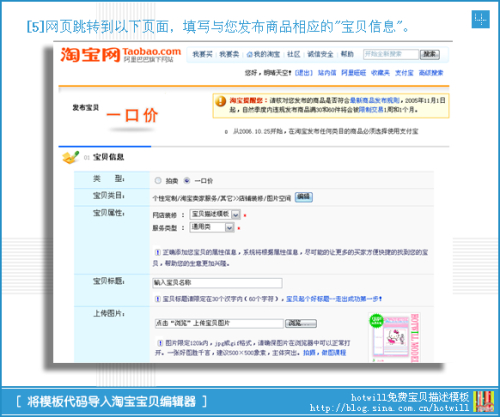
Task: Click the 宝贝标题 text field
Action: pyautogui.click(x=217, y=283)
